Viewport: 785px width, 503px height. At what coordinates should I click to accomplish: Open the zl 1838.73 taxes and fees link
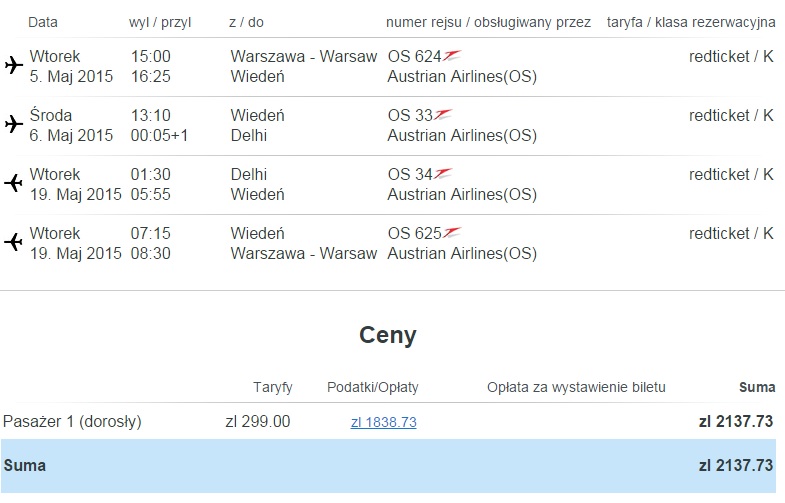coord(383,422)
